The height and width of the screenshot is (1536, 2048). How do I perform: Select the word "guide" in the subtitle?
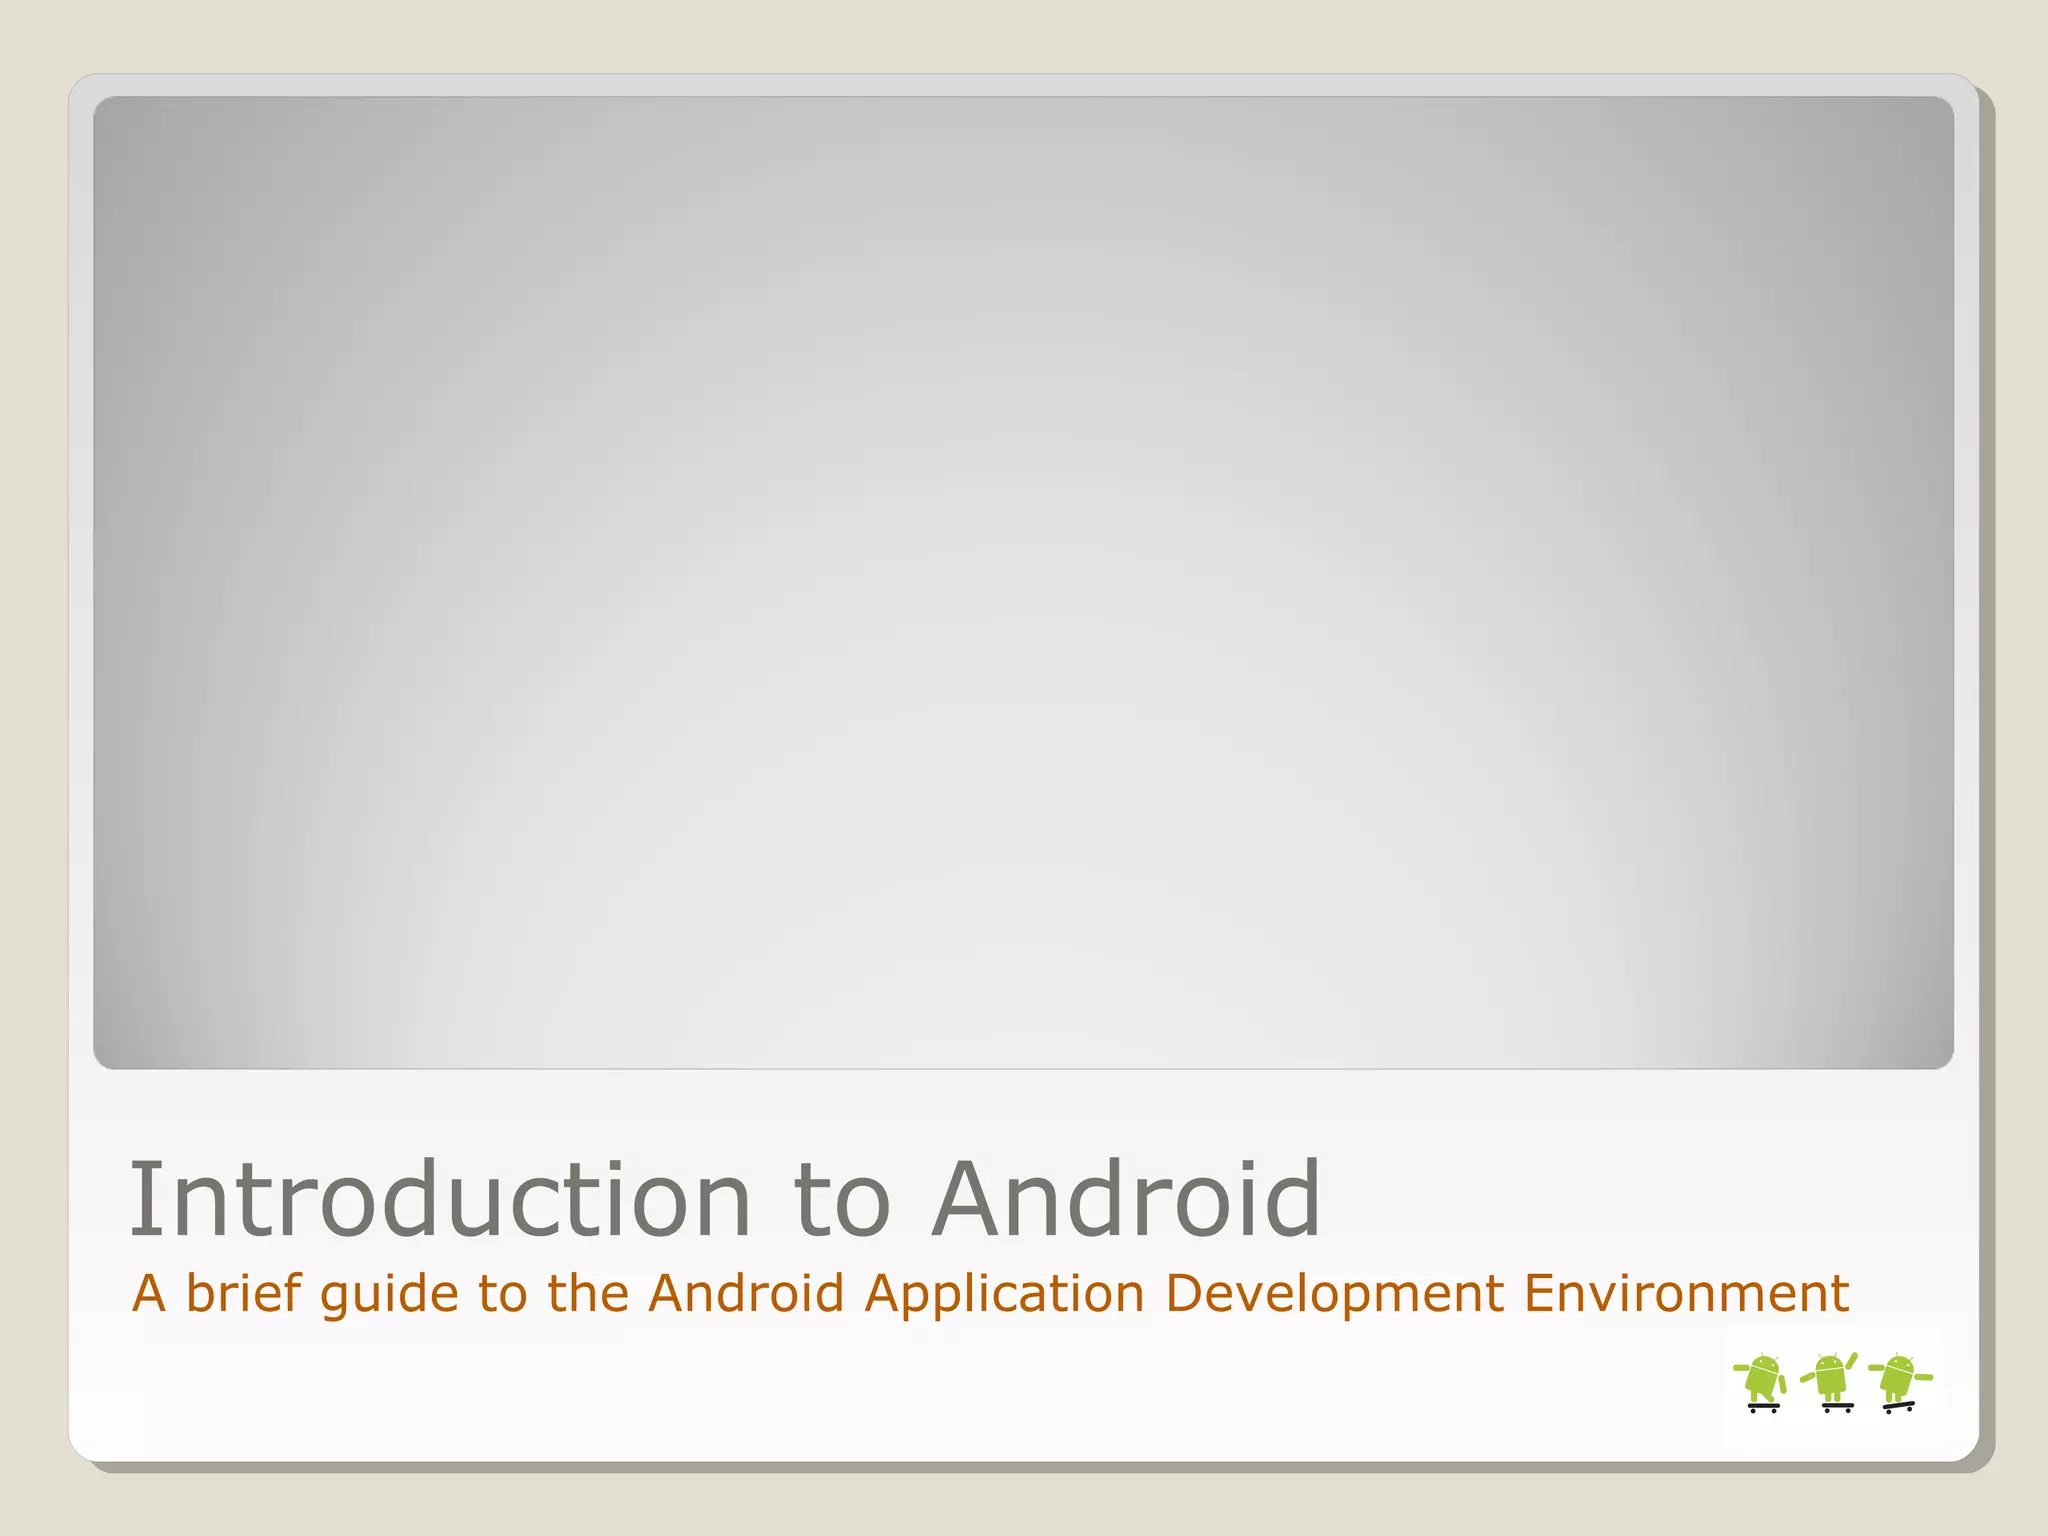(389, 1295)
